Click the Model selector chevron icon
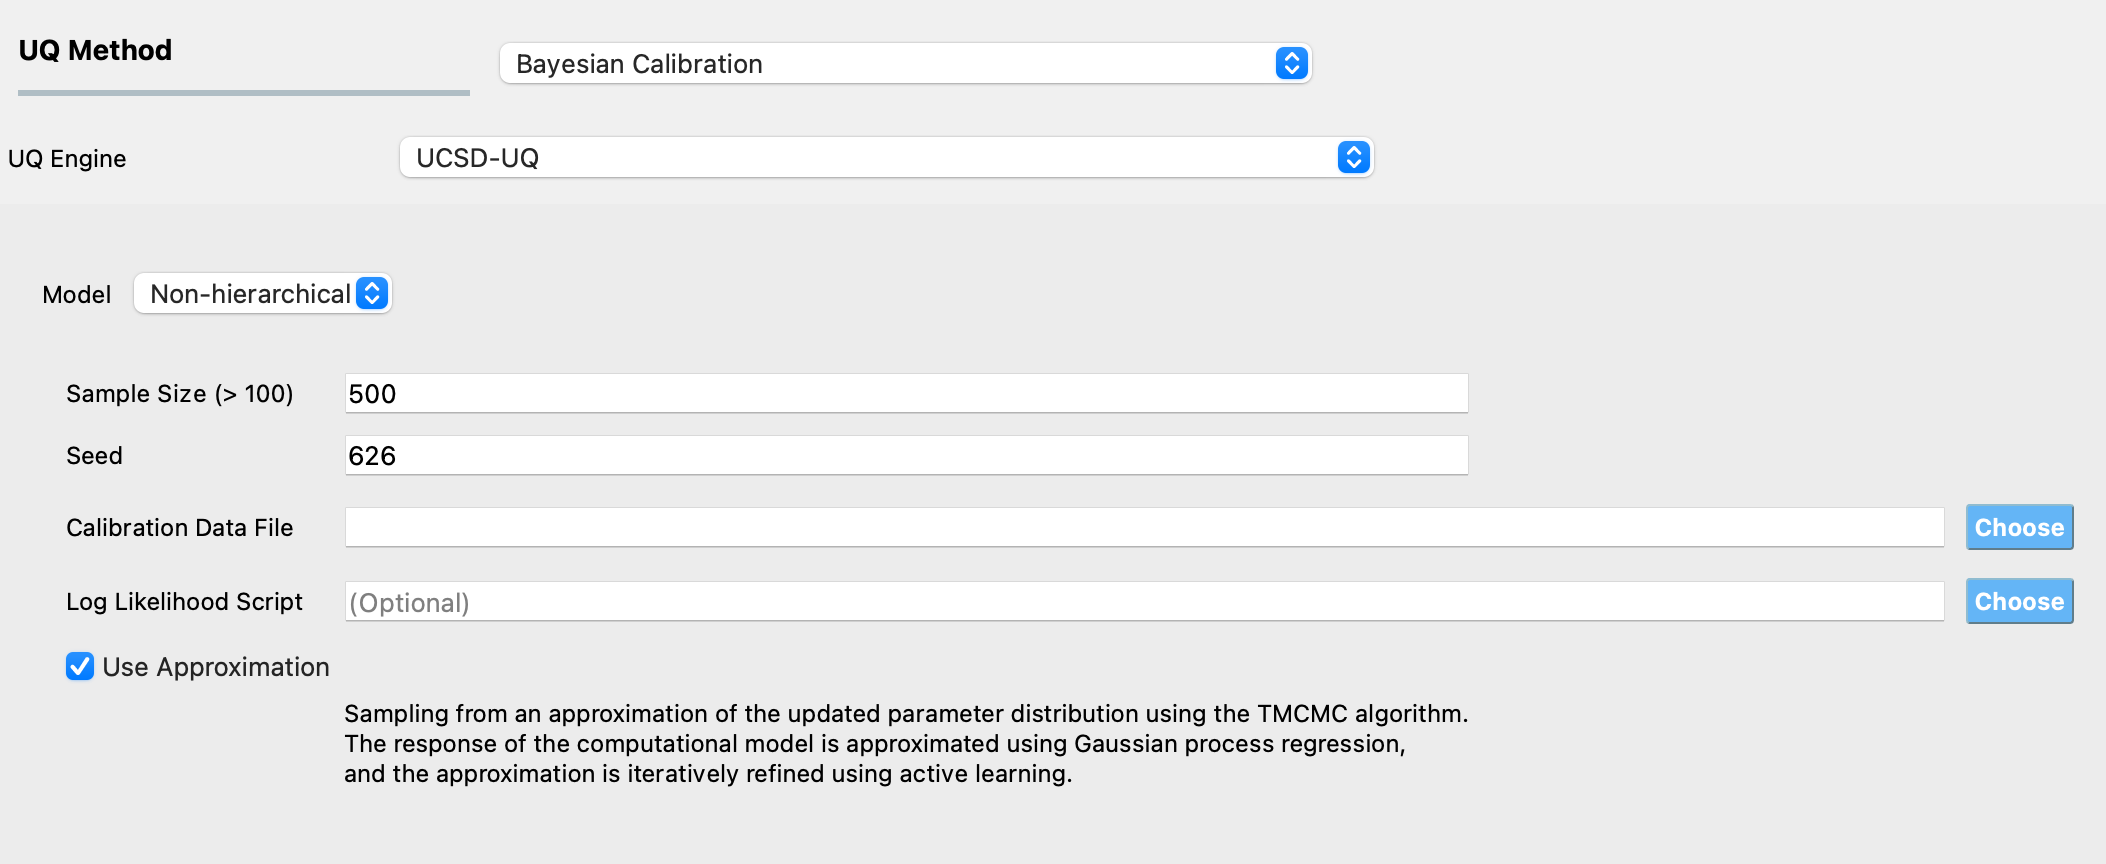2106x864 pixels. tap(372, 294)
